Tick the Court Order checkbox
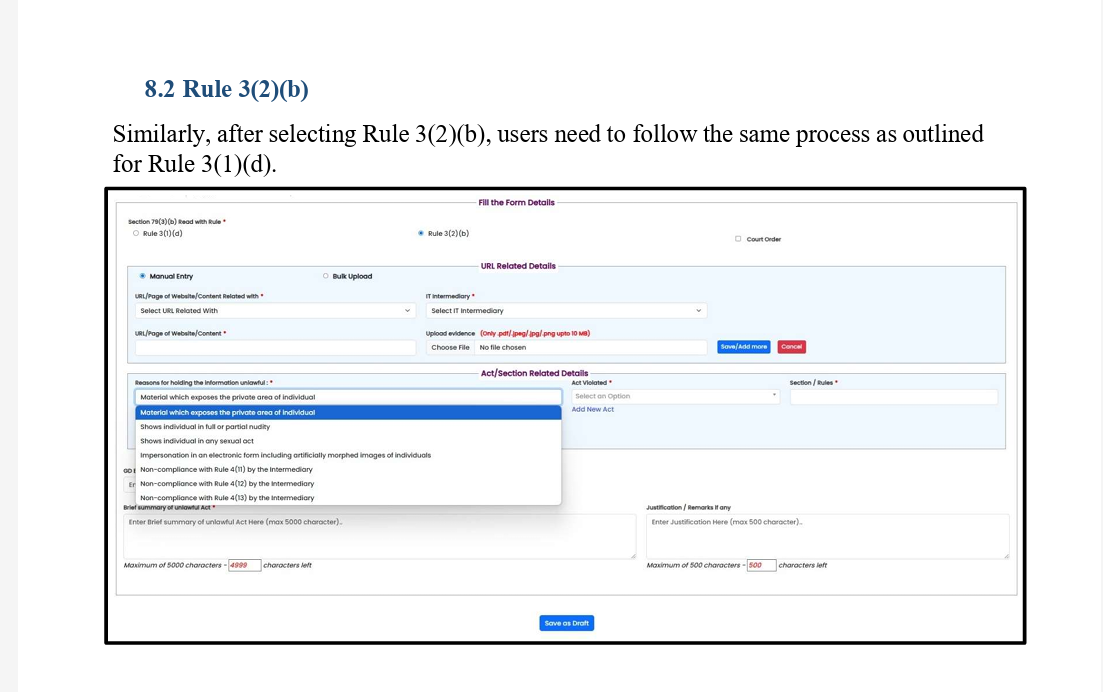Image resolution: width=1103 pixels, height=692 pixels. (x=738, y=239)
